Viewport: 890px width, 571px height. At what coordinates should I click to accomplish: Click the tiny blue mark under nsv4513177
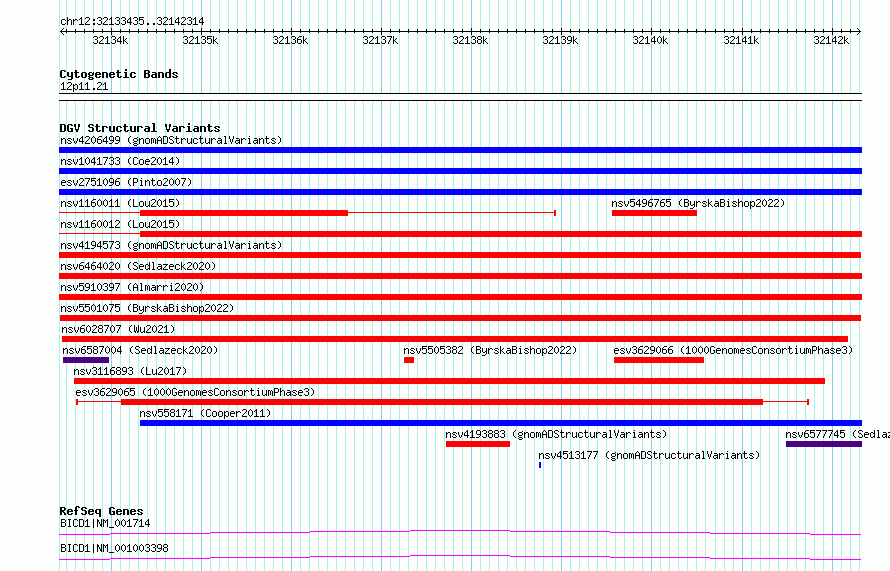coord(540,465)
